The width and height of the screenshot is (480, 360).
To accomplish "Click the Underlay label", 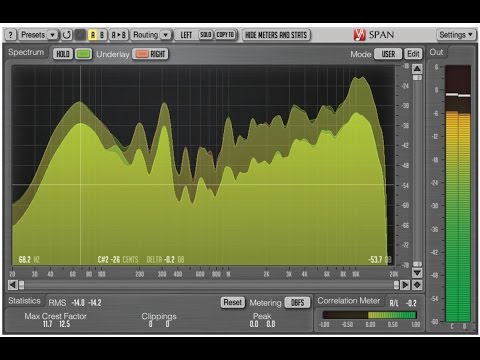I will coord(113,54).
